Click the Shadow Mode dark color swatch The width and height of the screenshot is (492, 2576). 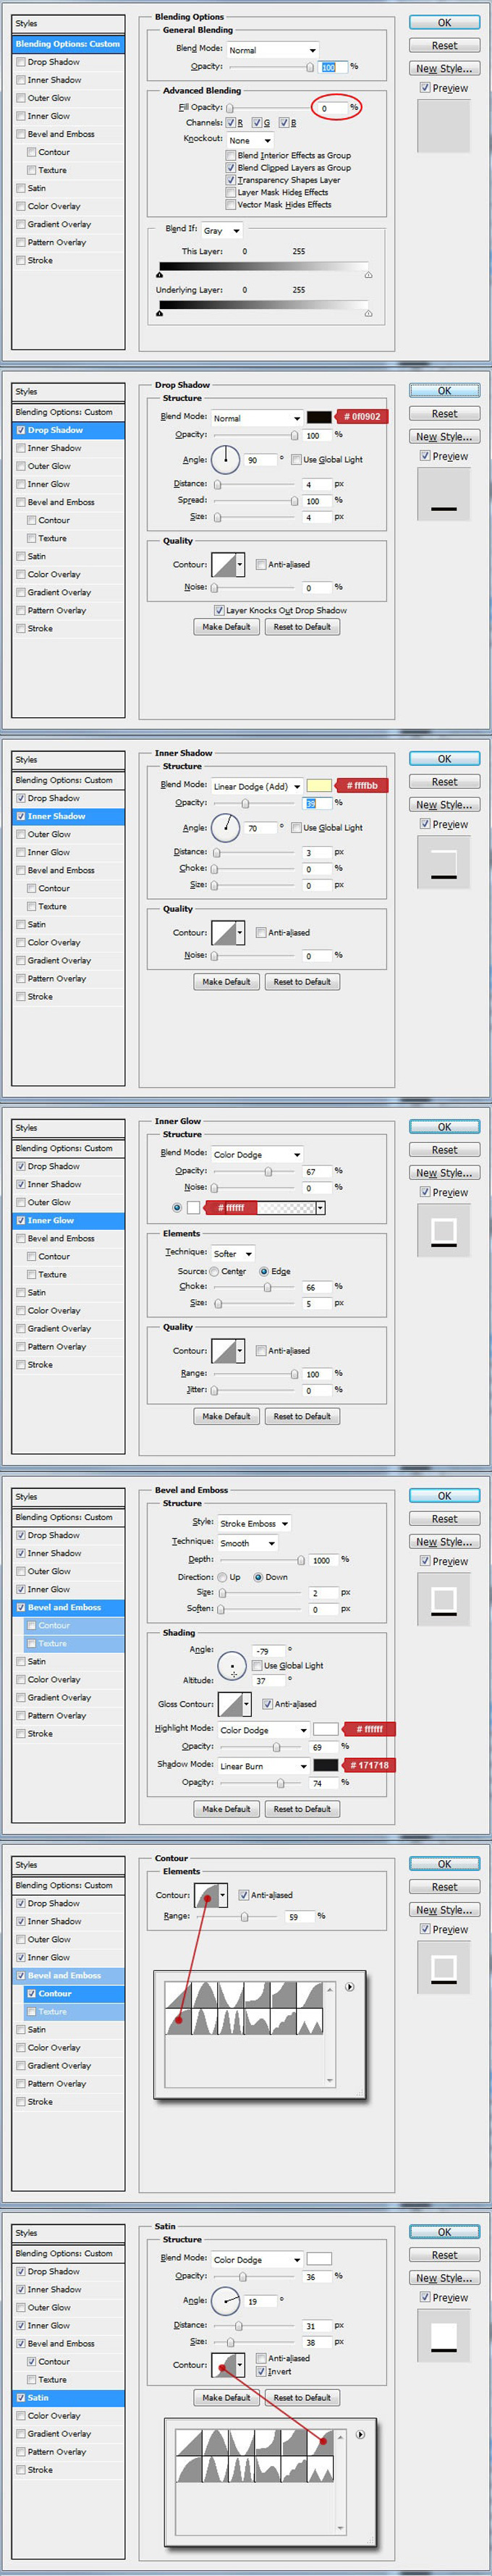coord(326,1765)
